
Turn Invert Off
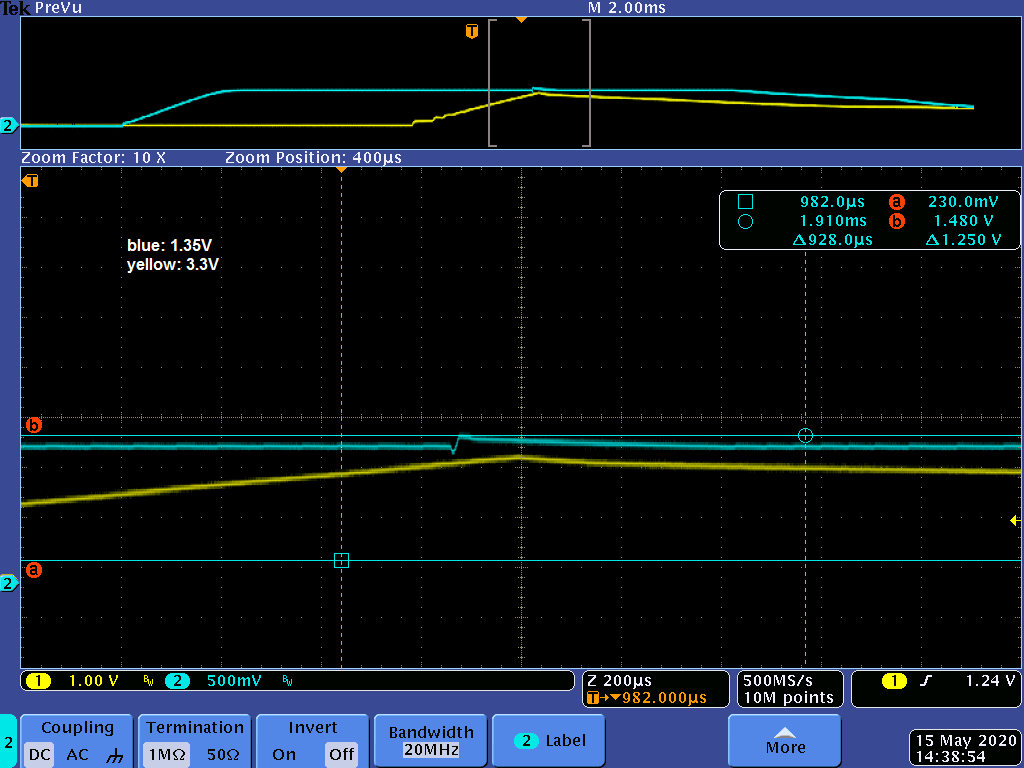(342, 754)
